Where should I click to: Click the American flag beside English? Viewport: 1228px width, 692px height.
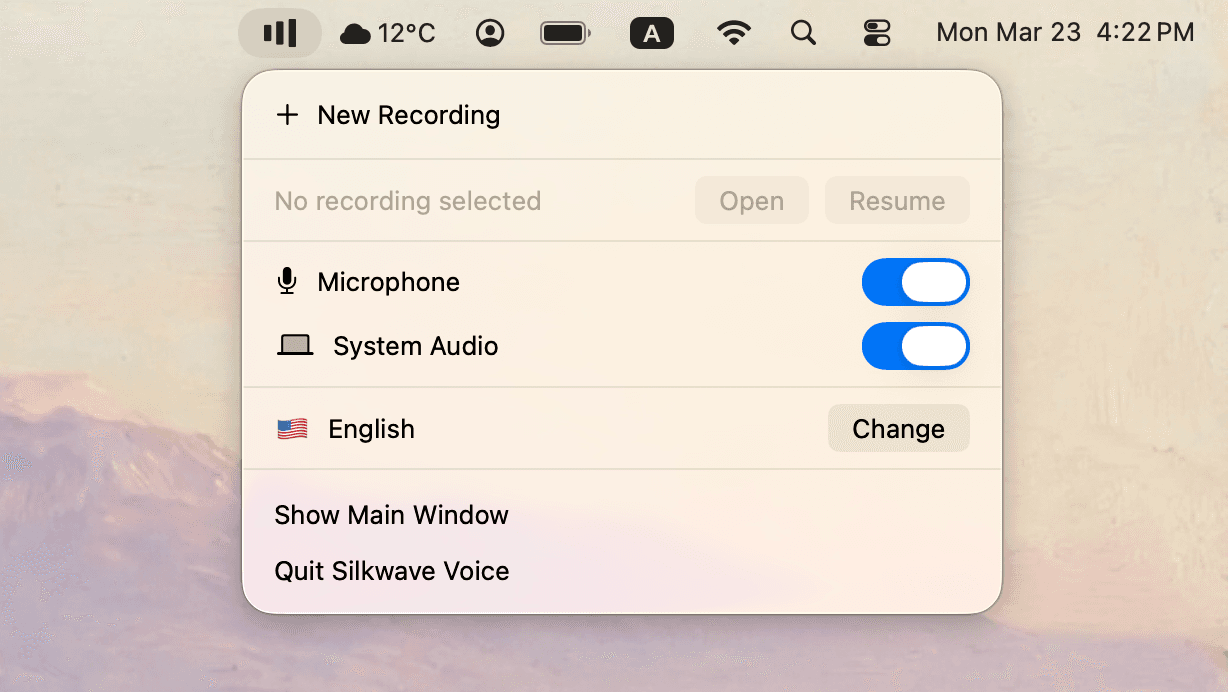click(x=290, y=428)
